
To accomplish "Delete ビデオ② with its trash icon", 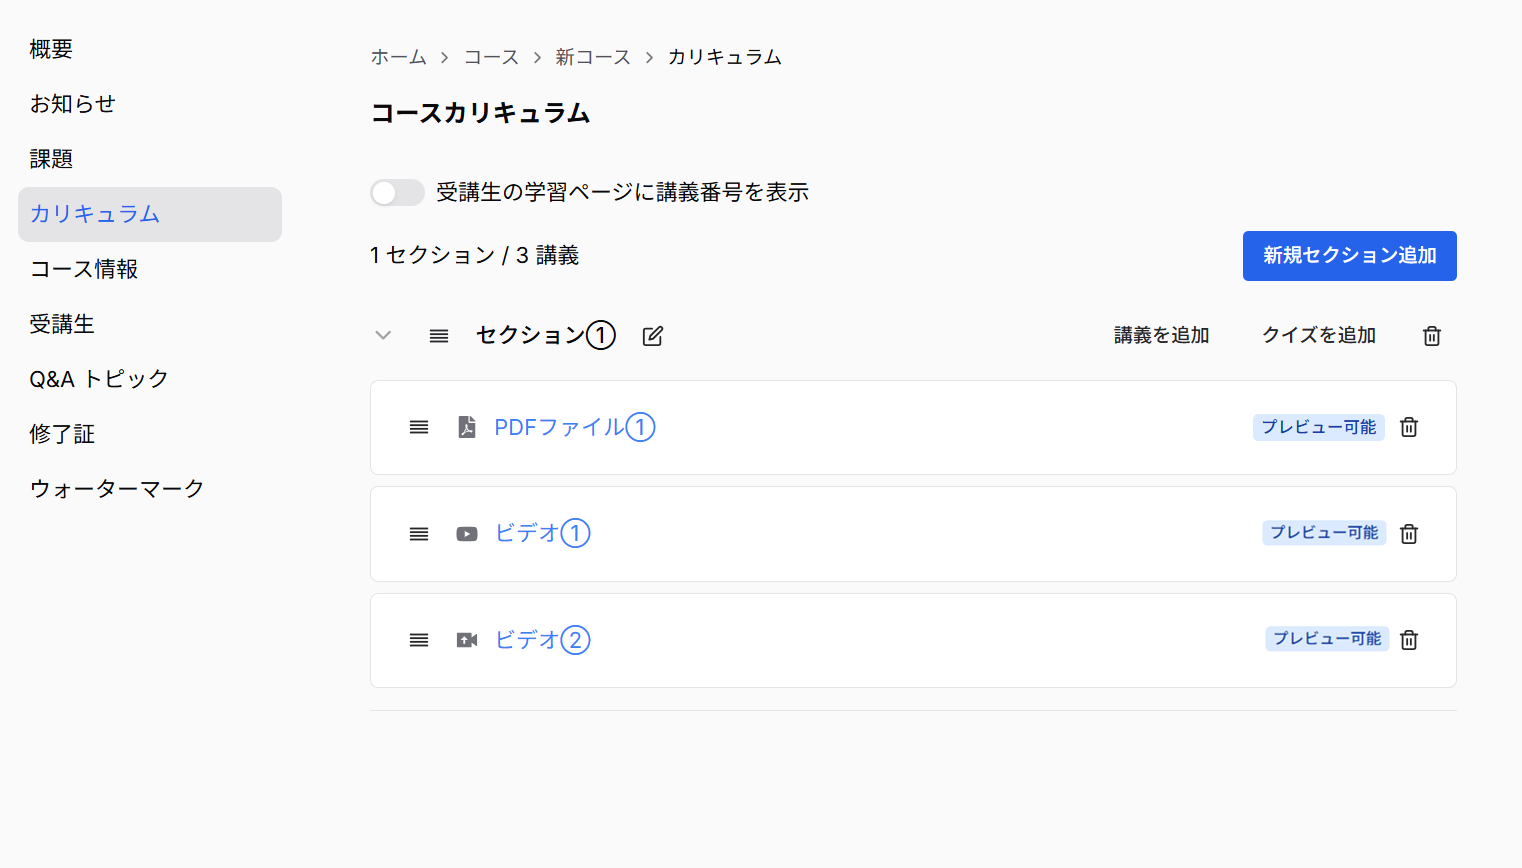I will (x=1408, y=640).
